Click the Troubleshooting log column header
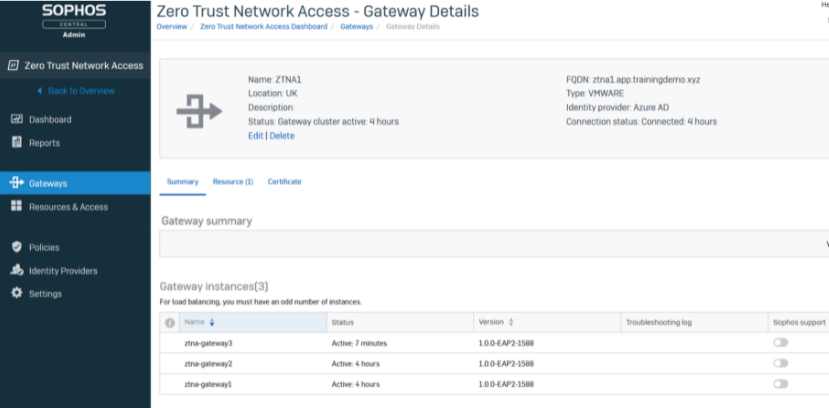This screenshot has height=408, width=829. [x=694, y=322]
